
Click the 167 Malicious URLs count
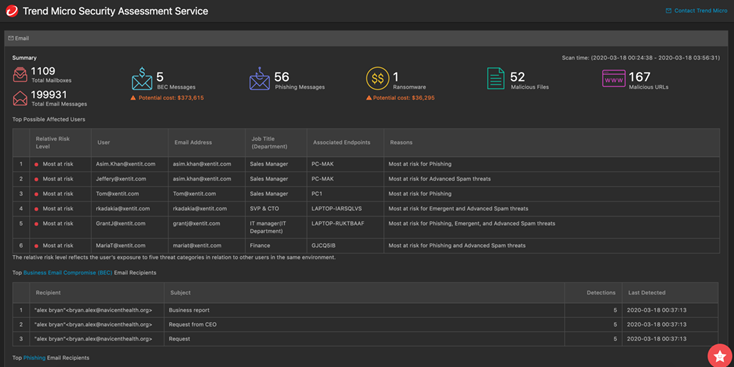click(x=639, y=77)
